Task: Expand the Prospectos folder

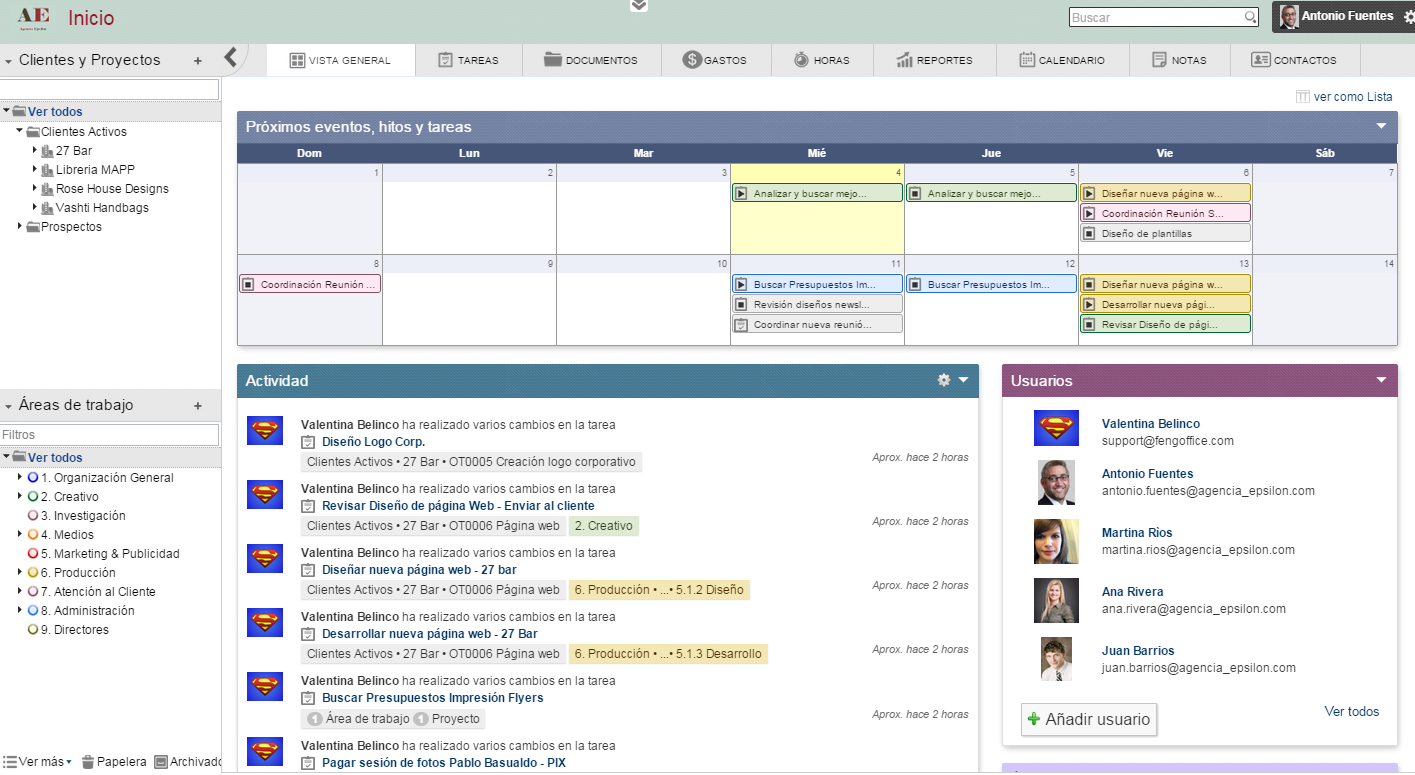Action: [x=20, y=227]
